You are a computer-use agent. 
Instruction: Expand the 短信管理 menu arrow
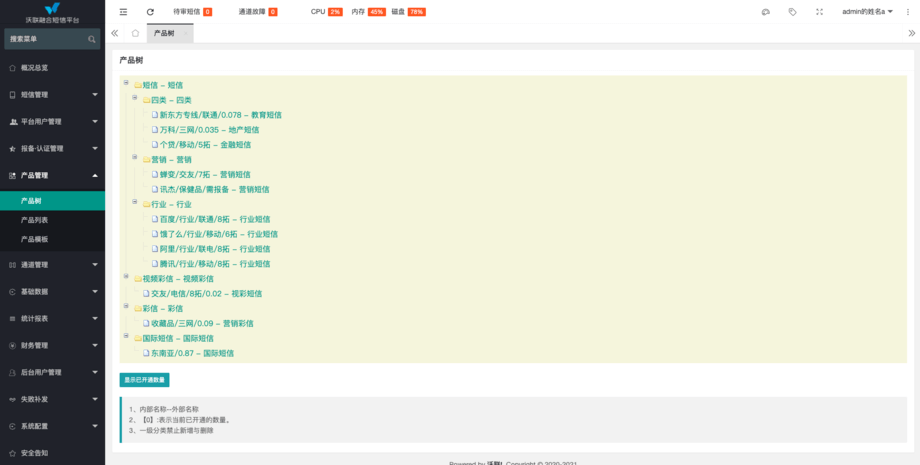coord(95,94)
